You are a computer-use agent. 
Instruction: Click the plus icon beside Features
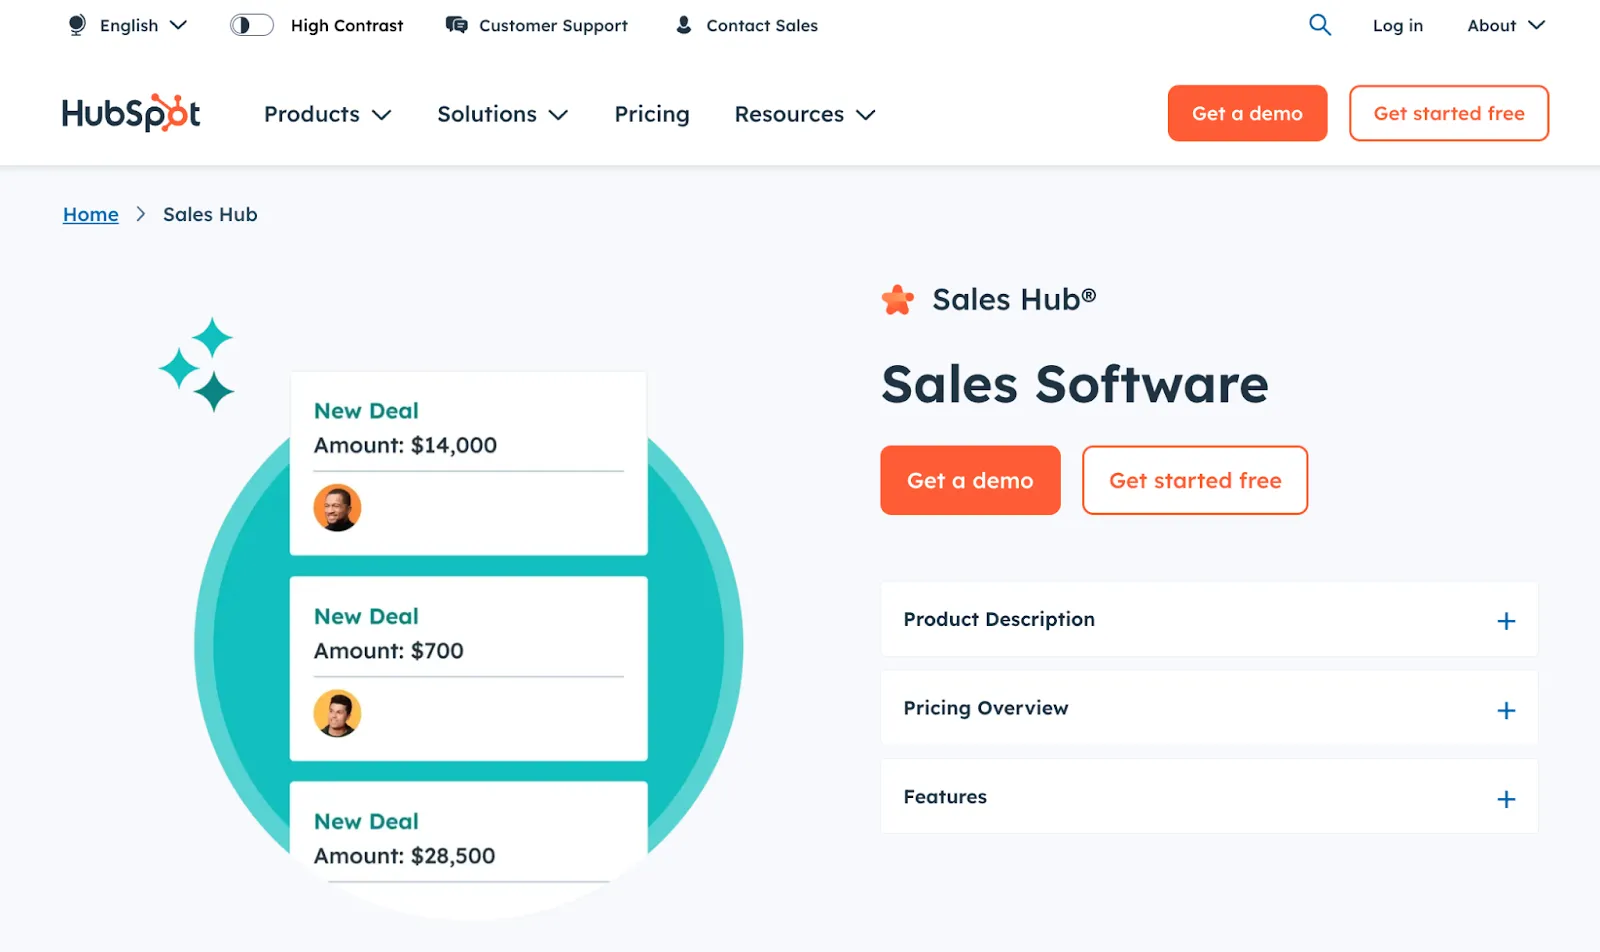tap(1506, 799)
